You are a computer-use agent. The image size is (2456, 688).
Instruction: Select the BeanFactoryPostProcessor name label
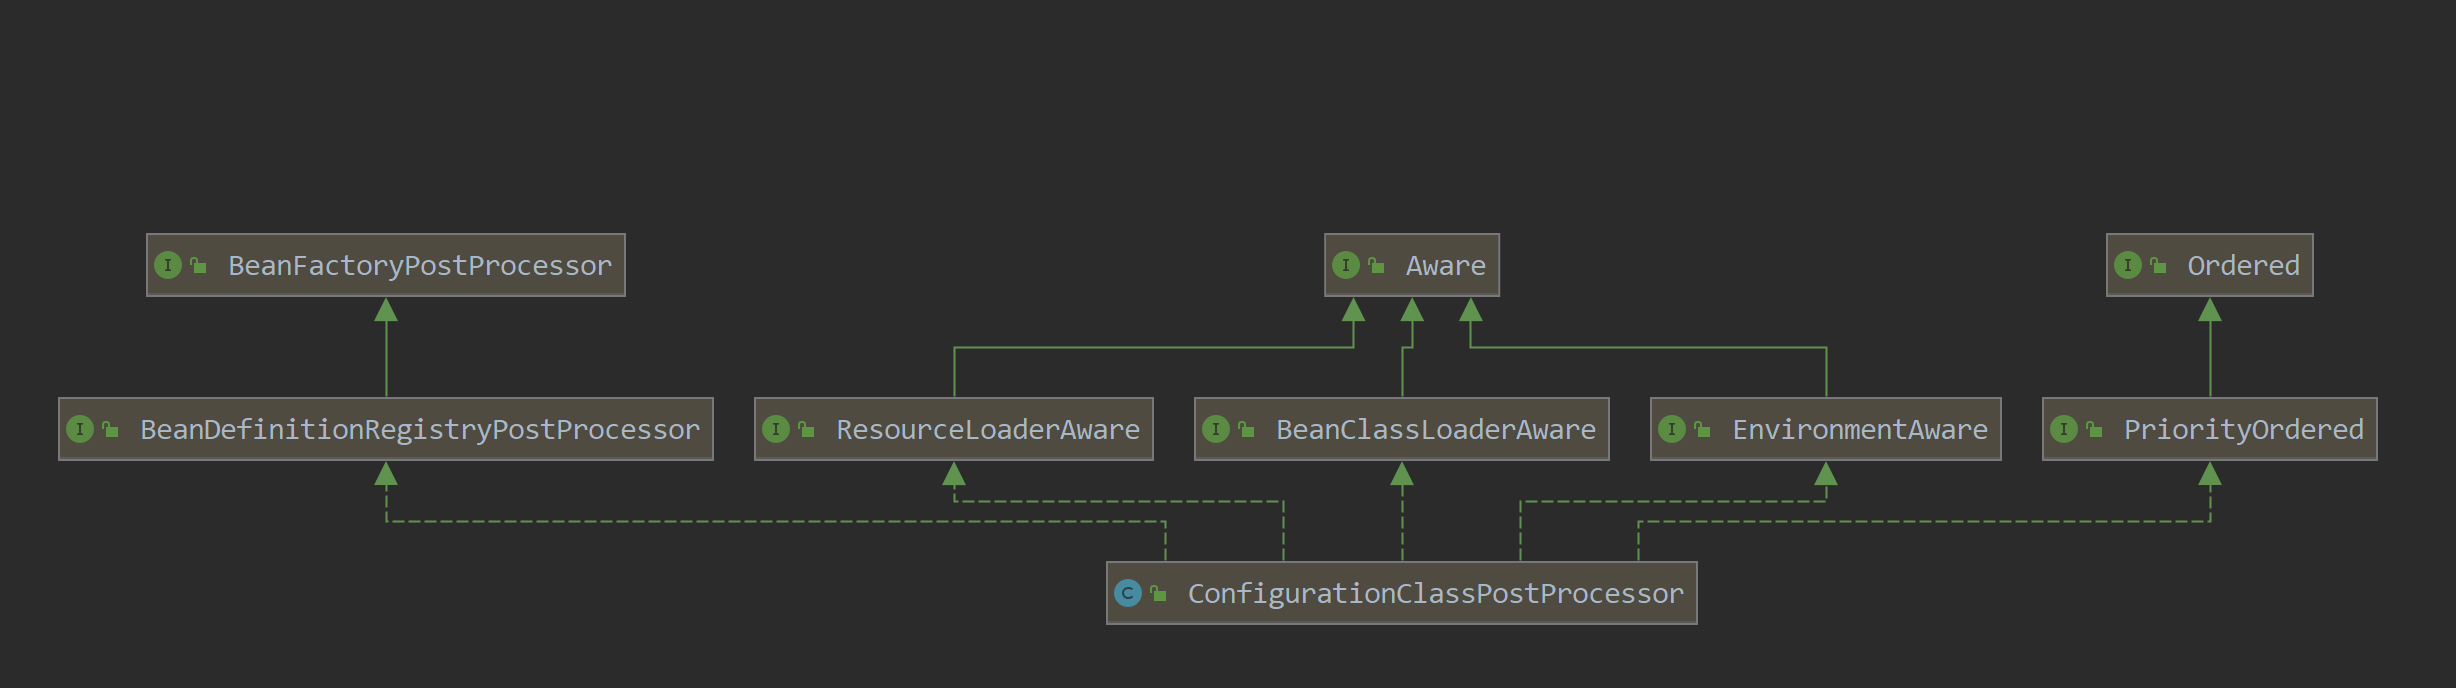coord(419,266)
